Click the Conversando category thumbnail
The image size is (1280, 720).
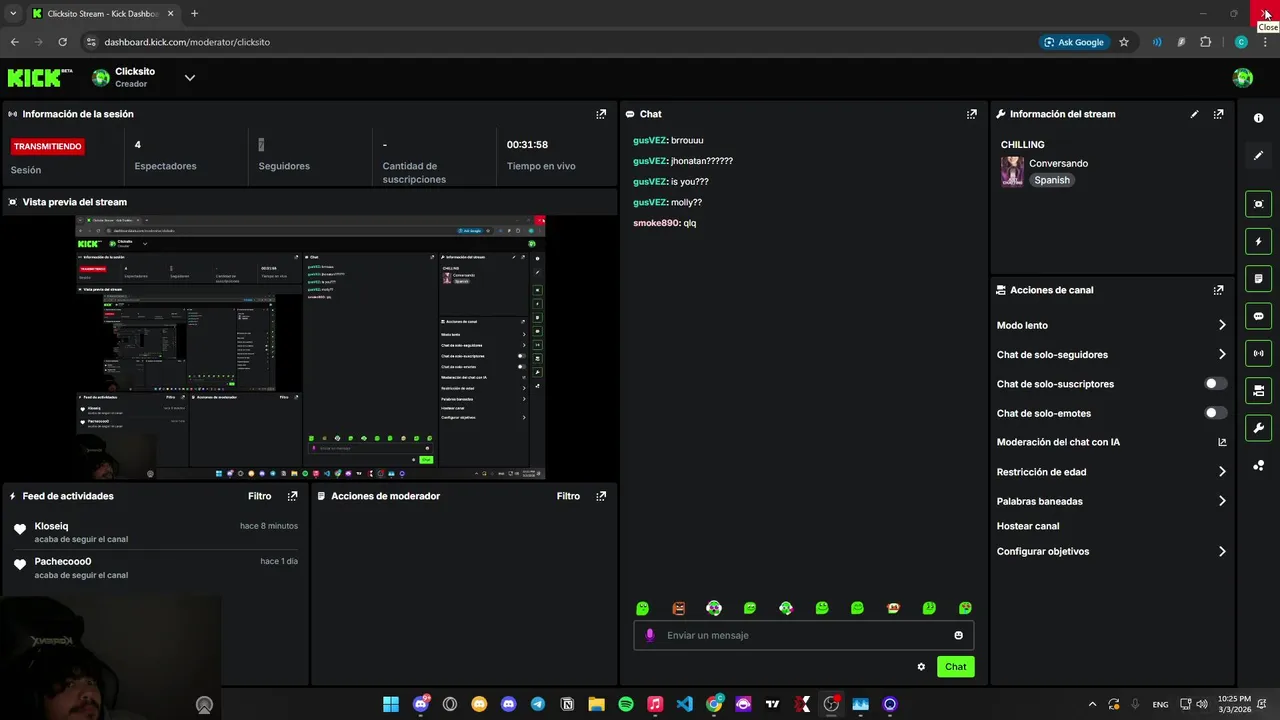(x=1012, y=172)
